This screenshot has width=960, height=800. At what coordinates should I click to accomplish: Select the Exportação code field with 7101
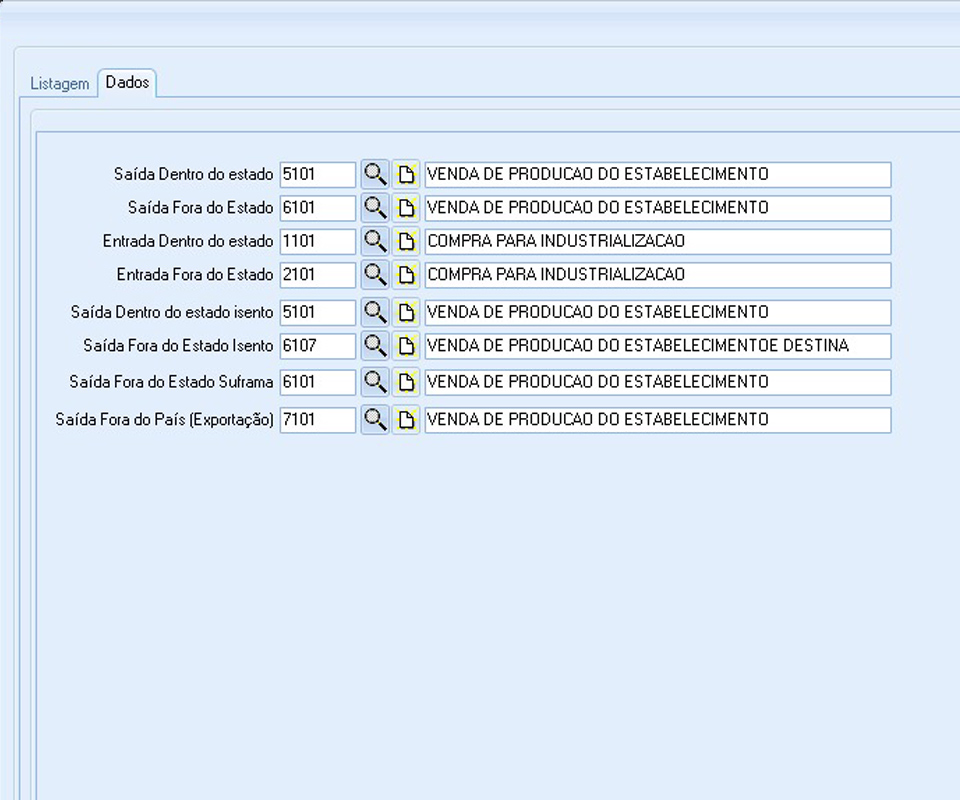(317, 420)
